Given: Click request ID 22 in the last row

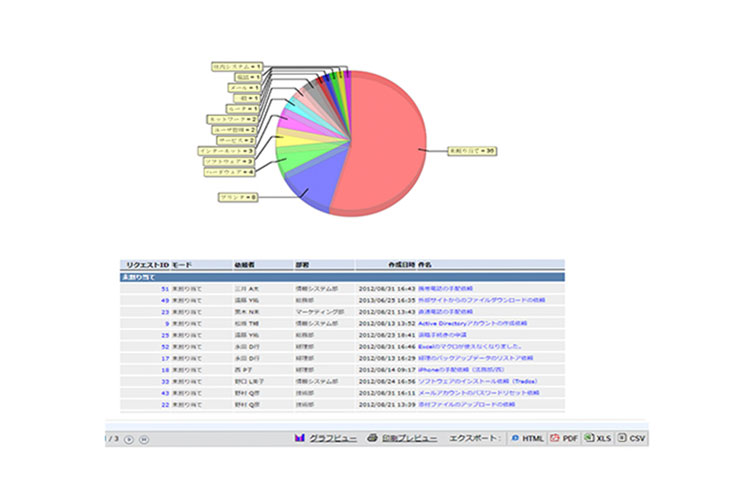Looking at the screenshot, I should pos(164,404).
